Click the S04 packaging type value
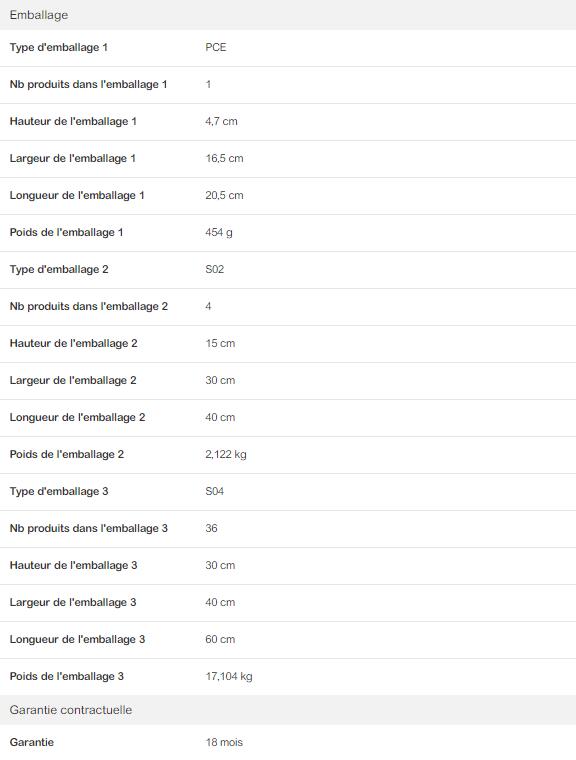The image size is (576, 760). (x=214, y=491)
